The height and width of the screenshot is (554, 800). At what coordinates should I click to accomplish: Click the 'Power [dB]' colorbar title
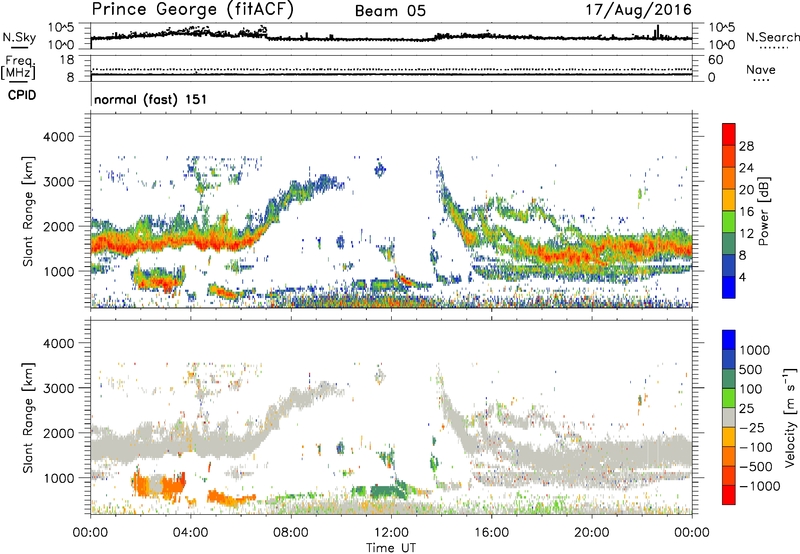(x=763, y=211)
